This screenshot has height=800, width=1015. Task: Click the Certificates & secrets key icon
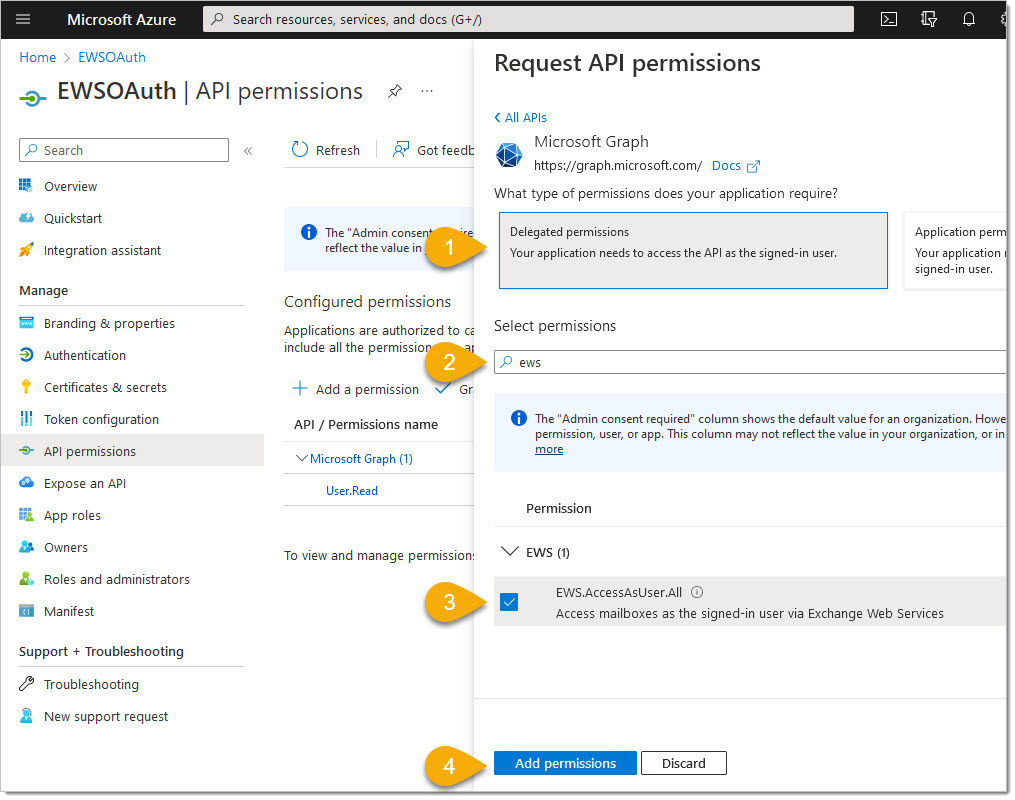coord(26,388)
